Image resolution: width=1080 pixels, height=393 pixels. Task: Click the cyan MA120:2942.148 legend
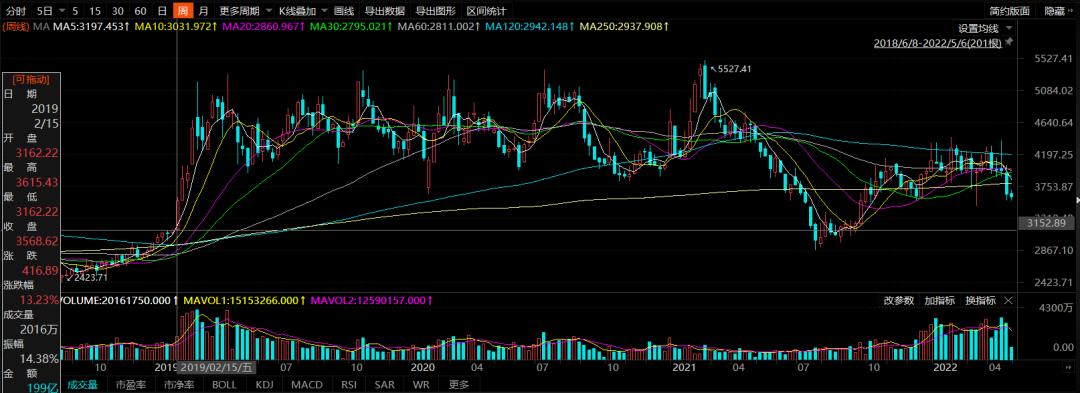tap(529, 27)
